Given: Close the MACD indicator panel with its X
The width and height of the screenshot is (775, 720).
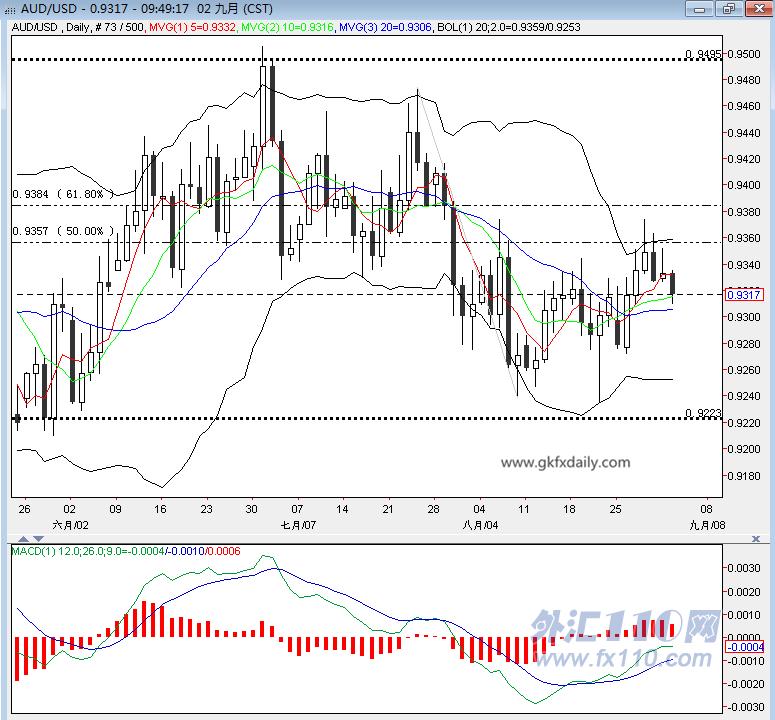Looking at the screenshot, I should point(755,539).
